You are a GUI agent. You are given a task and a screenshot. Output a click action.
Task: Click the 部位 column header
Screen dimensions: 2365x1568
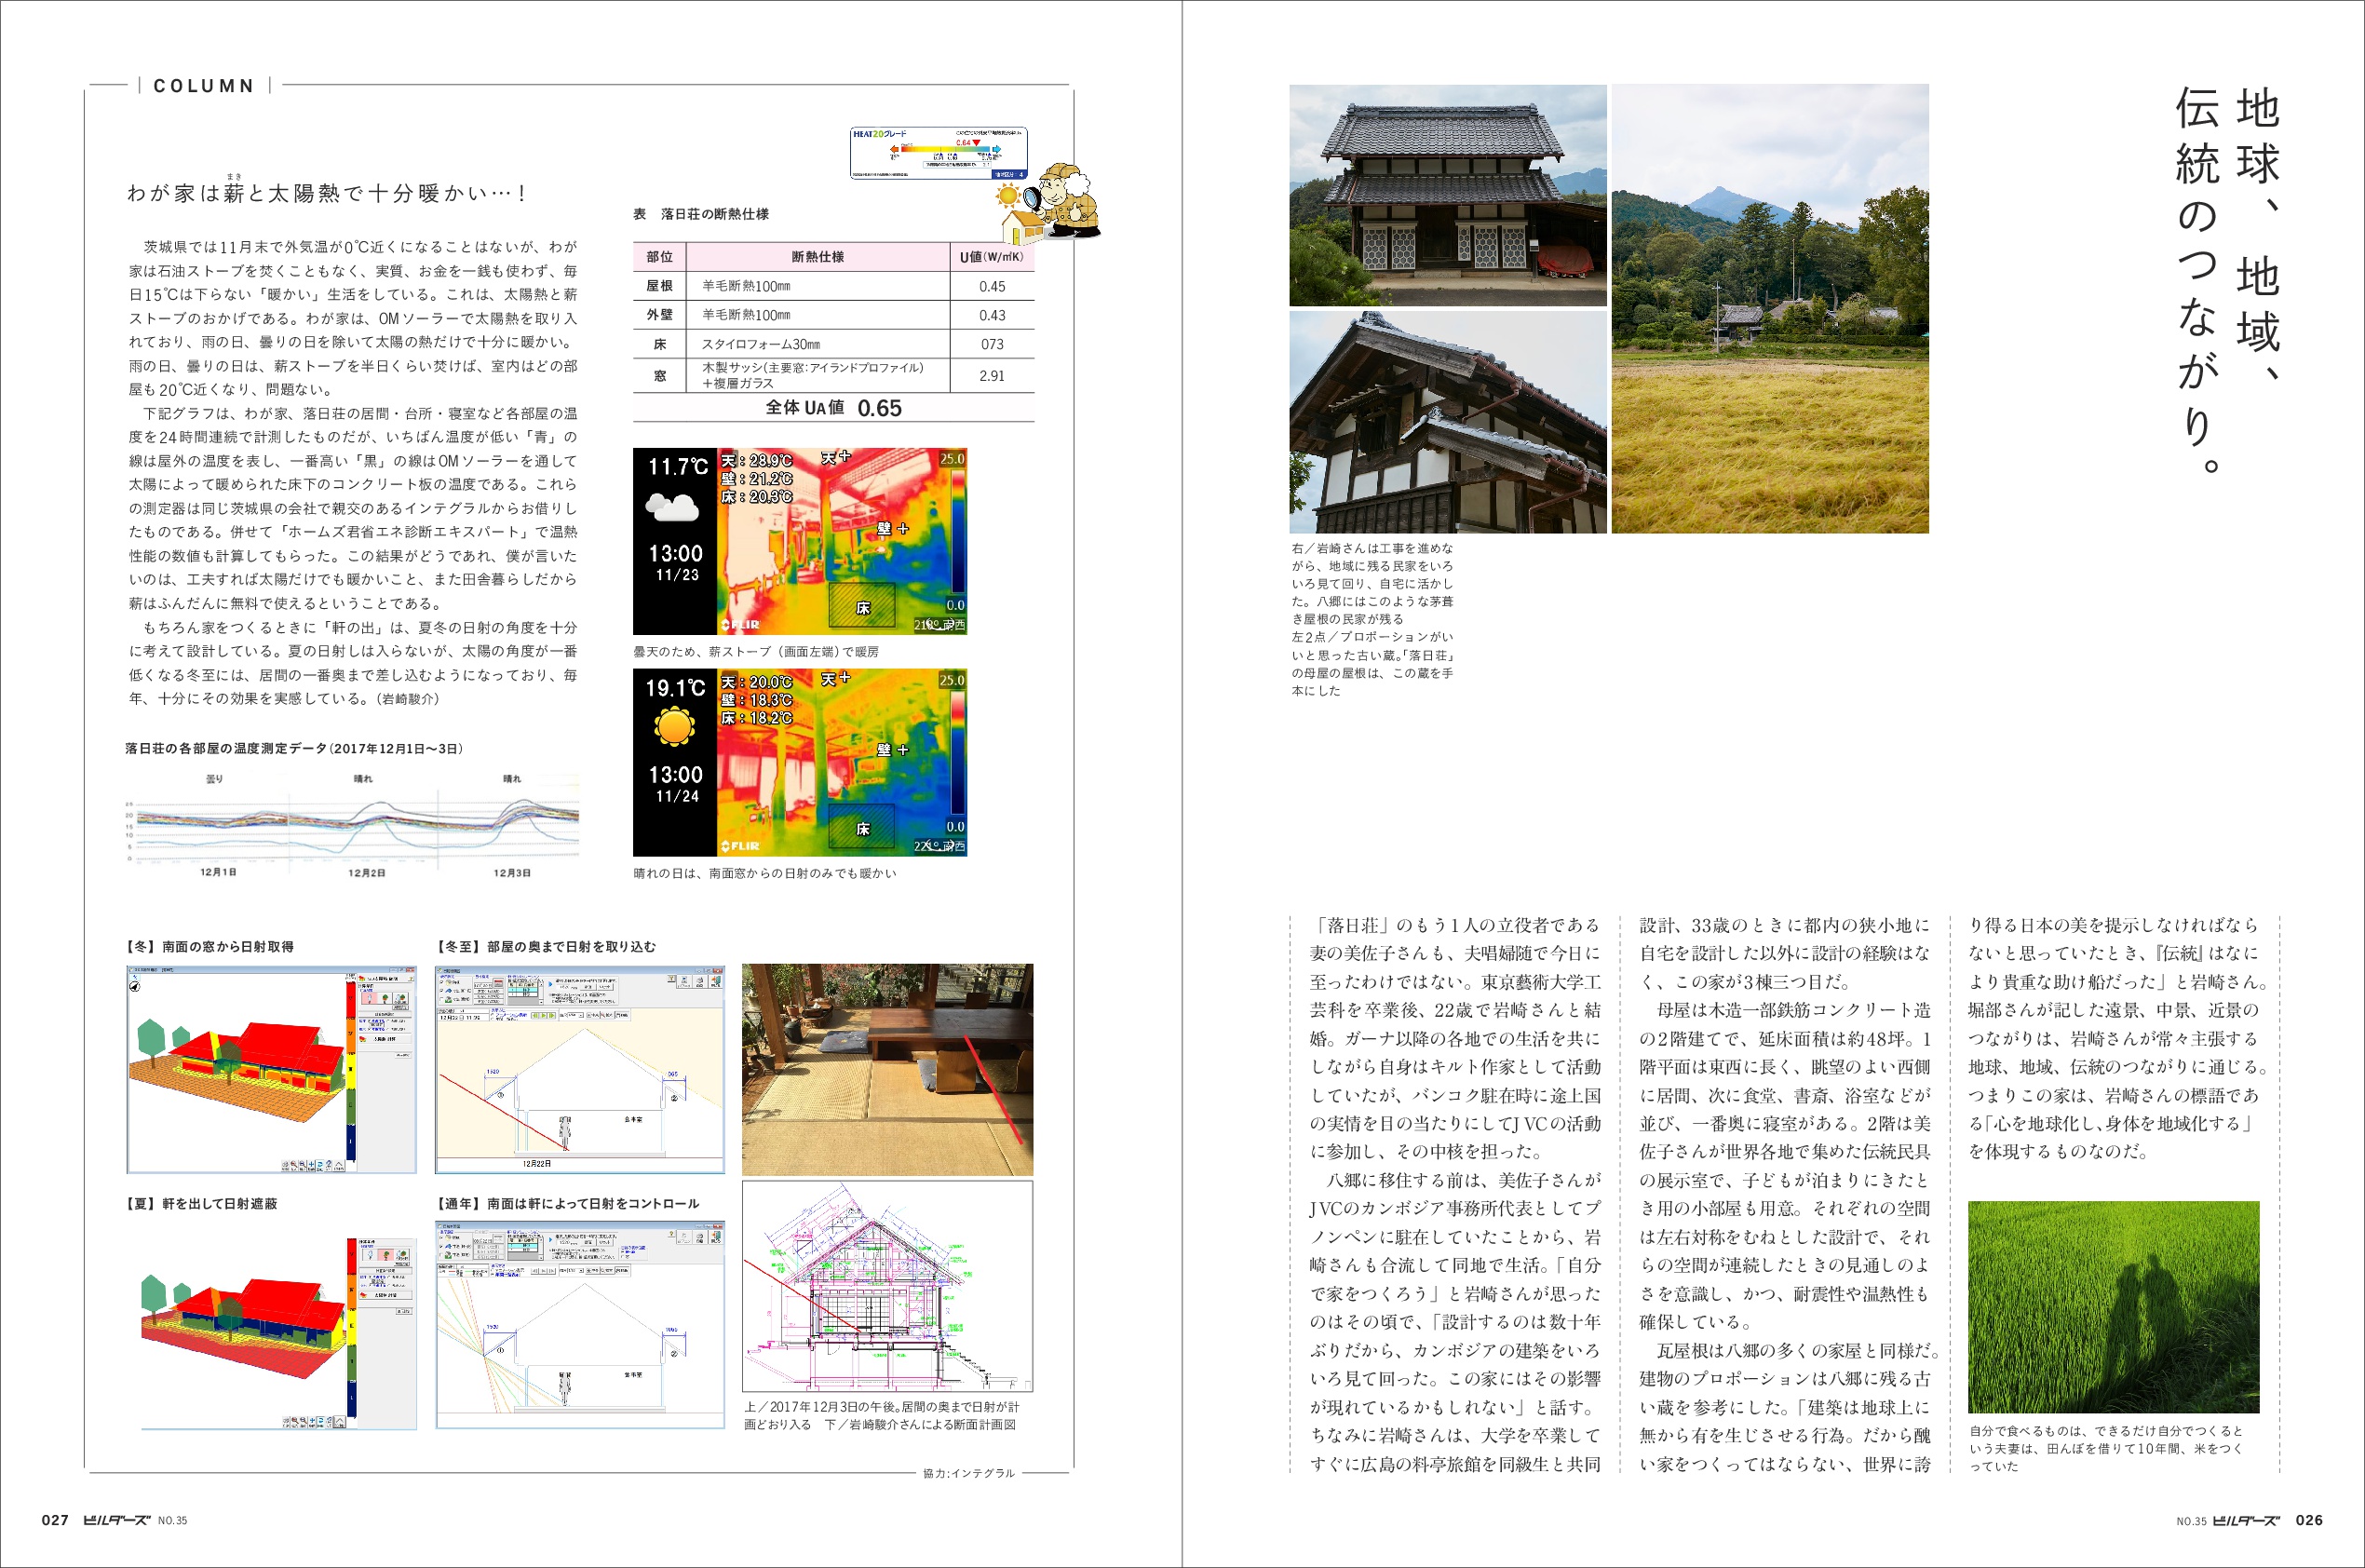[660, 257]
